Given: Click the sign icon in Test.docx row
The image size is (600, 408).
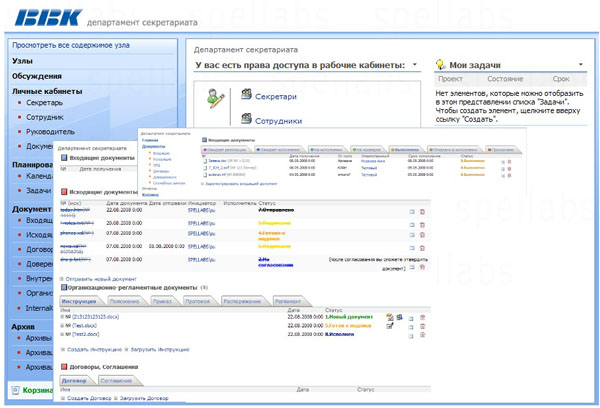Looking at the screenshot, I should tap(390, 326).
